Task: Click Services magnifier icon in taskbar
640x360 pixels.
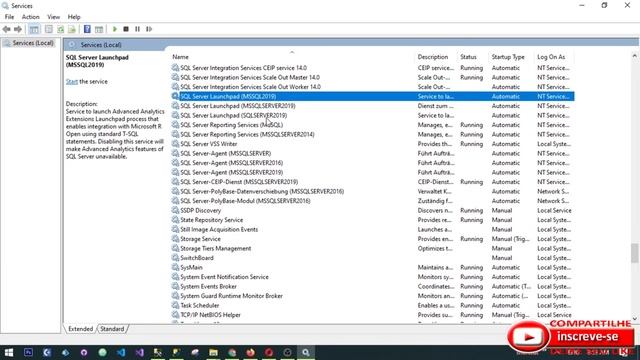Action: (306, 352)
